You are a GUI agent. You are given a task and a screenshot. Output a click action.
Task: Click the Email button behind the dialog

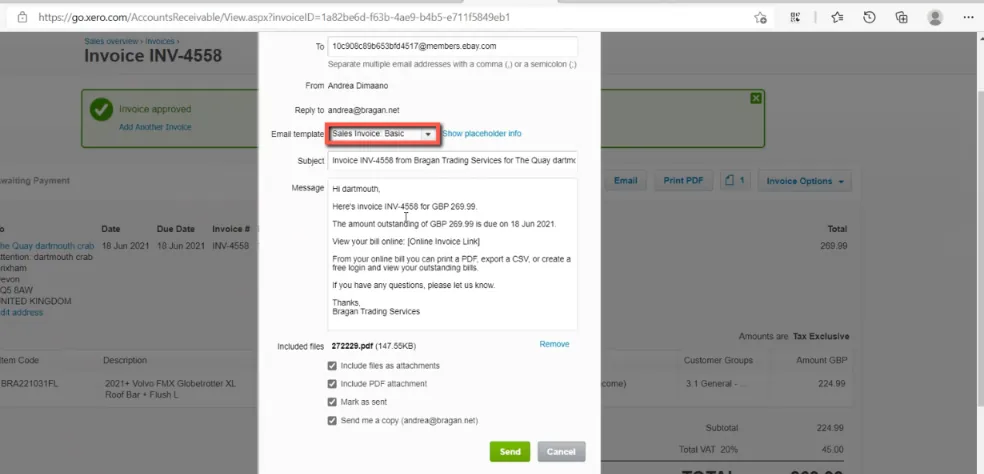(625, 181)
